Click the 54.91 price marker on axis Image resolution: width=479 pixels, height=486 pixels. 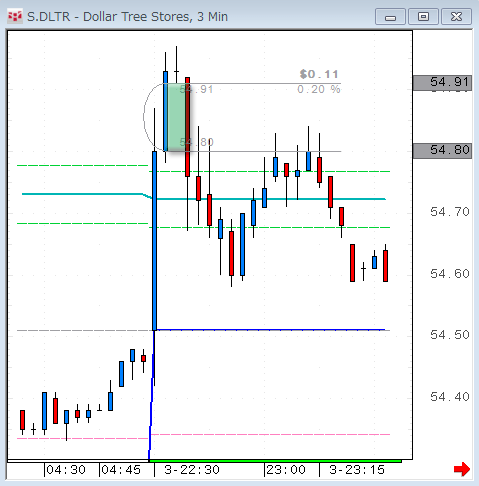(442, 82)
